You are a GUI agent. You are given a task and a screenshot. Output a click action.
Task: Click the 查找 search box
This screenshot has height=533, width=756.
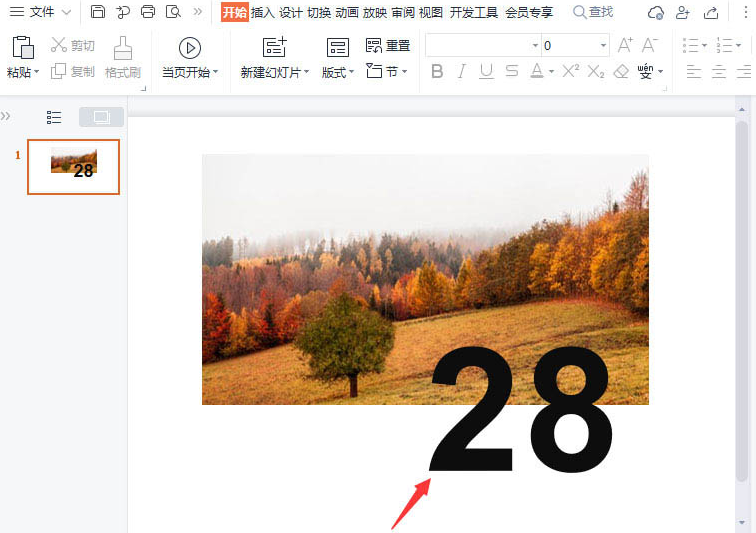click(x=593, y=12)
